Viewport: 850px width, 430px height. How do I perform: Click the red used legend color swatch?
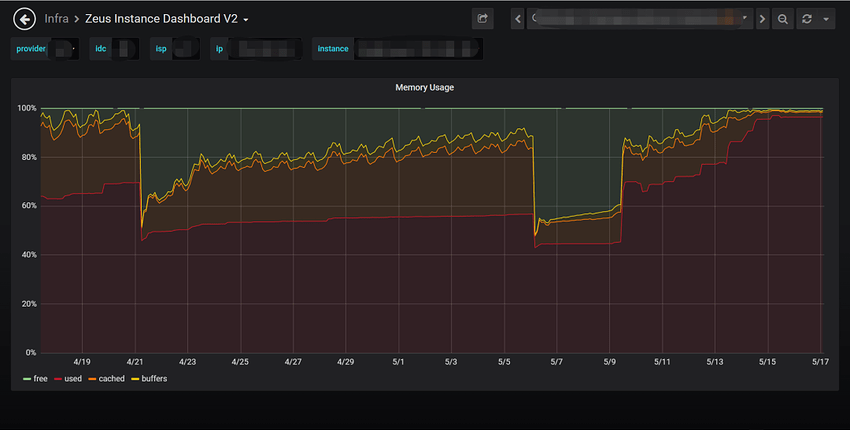pyautogui.click(x=58, y=379)
